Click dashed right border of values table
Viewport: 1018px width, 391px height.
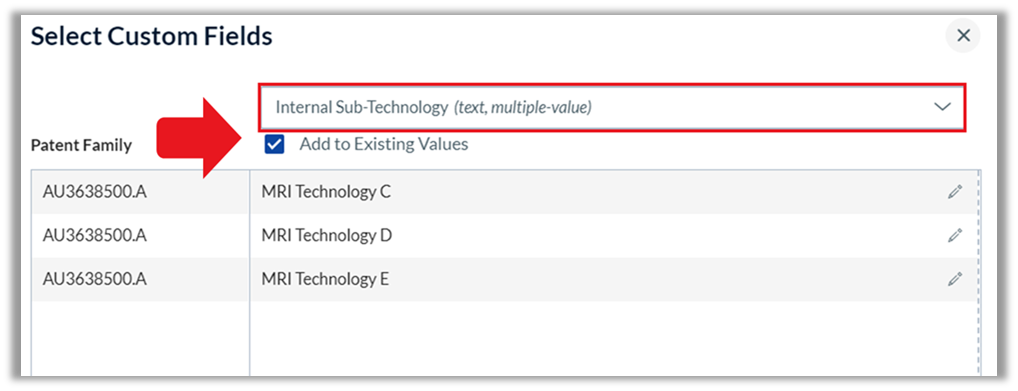coord(978,273)
